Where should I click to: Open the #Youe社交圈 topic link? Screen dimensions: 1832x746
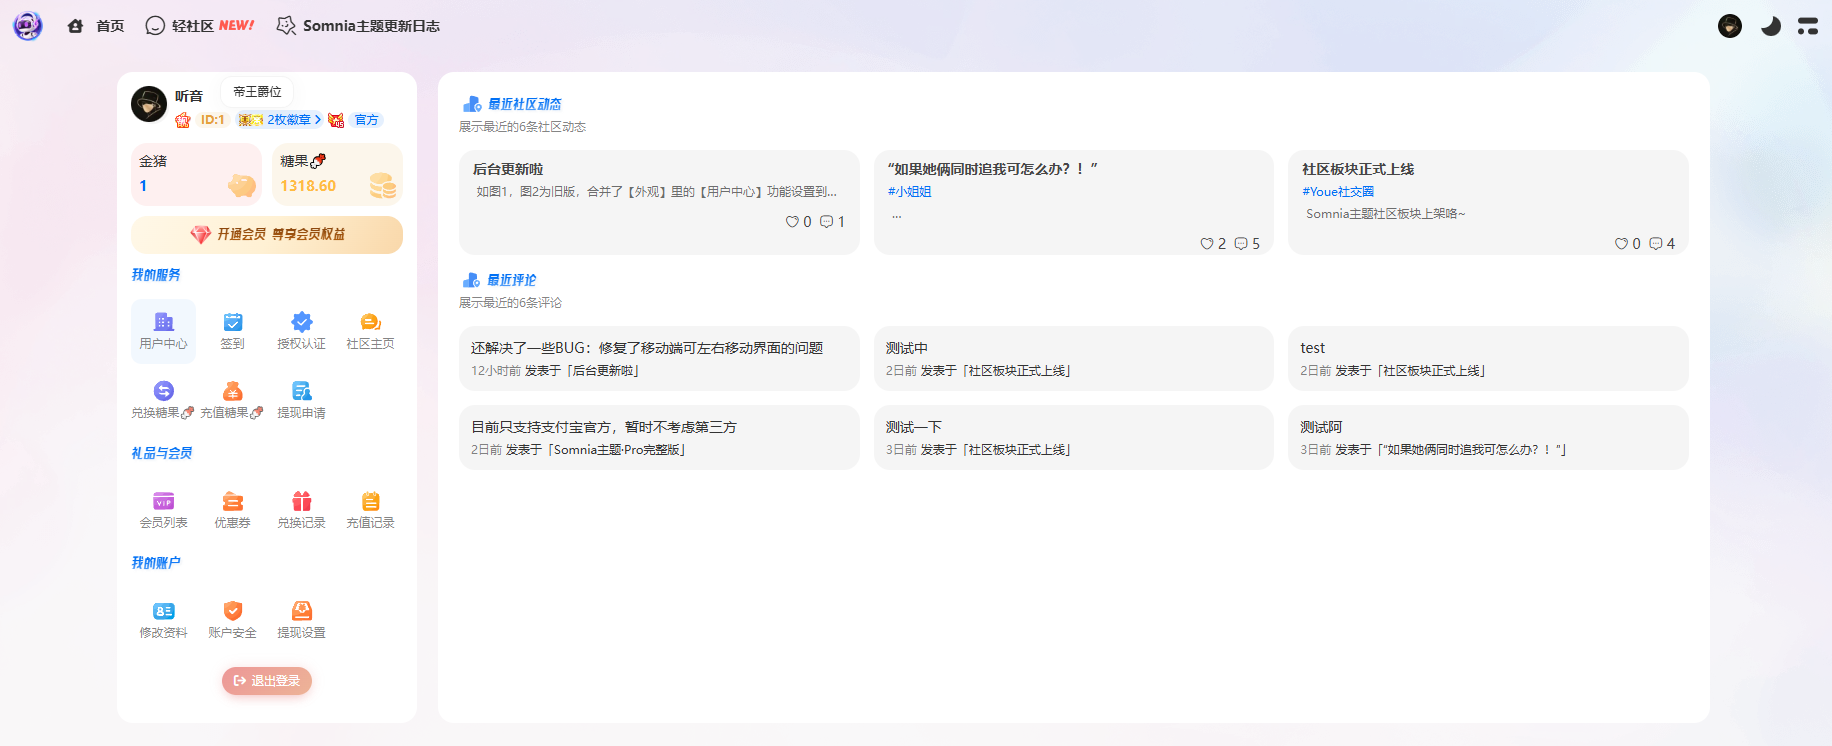tap(1338, 192)
